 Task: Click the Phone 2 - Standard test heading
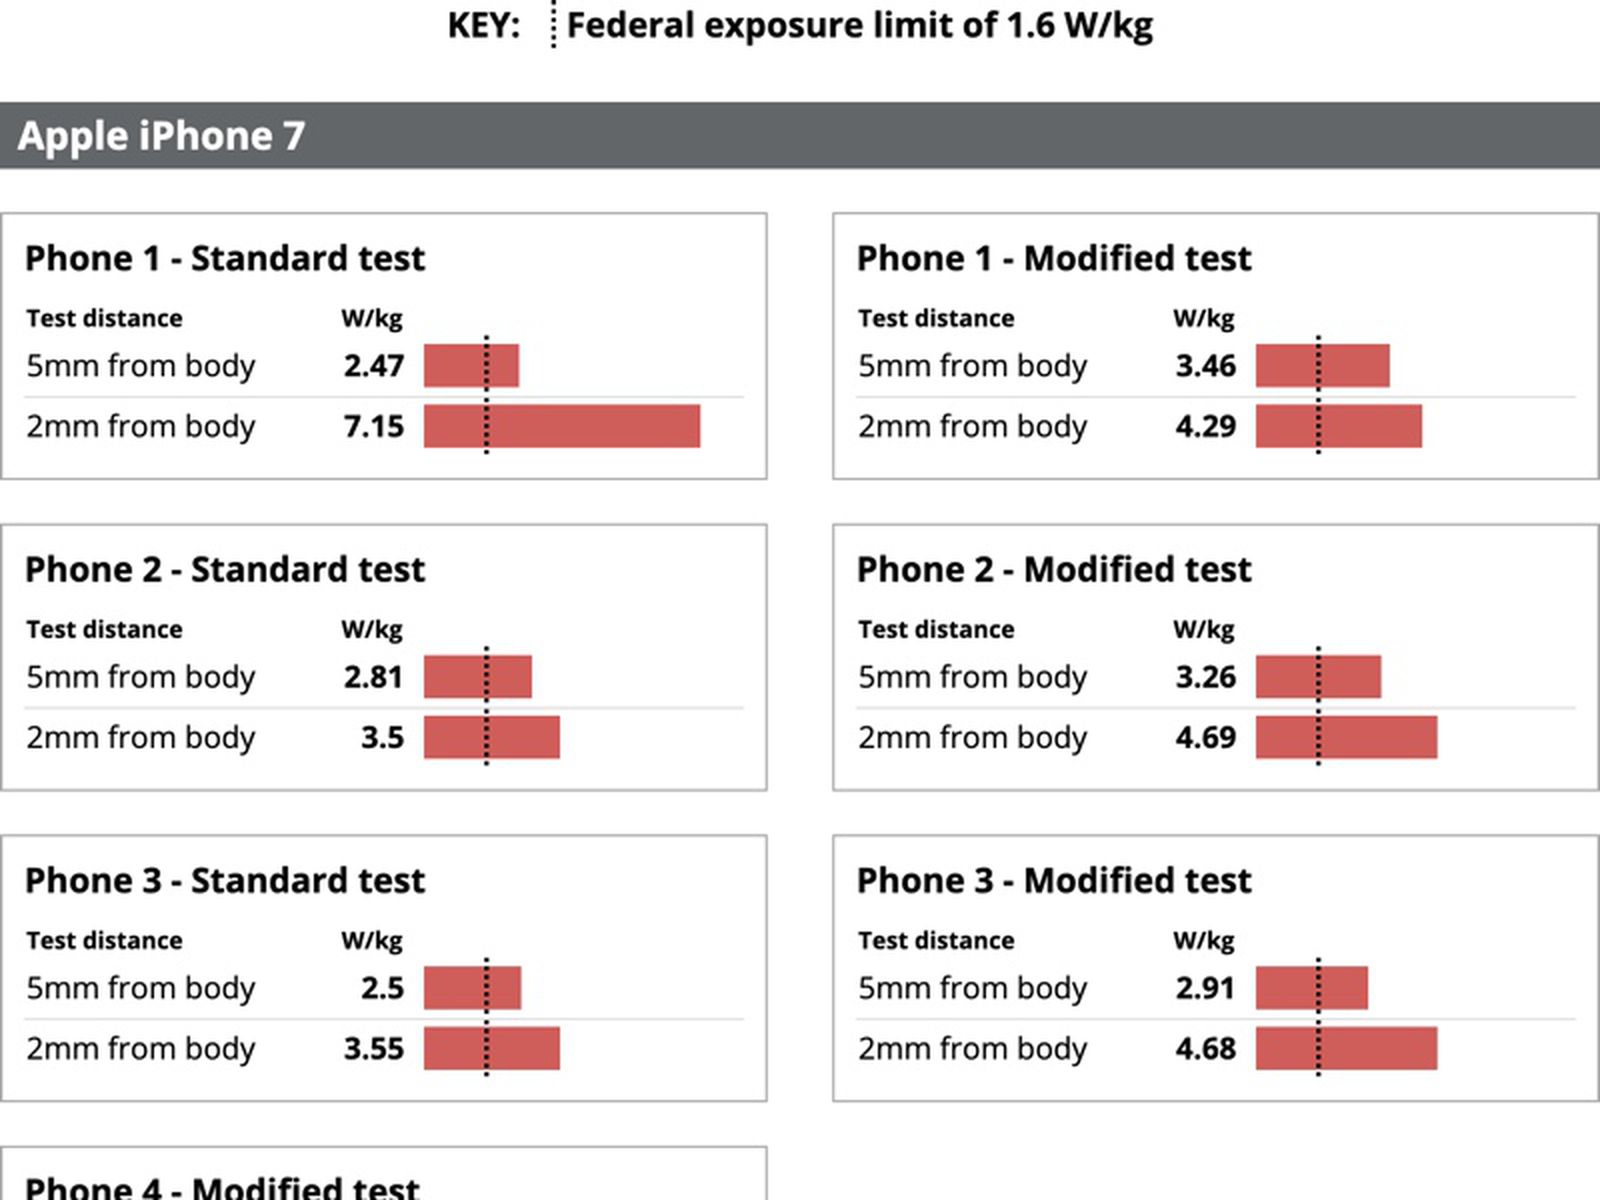[225, 569]
